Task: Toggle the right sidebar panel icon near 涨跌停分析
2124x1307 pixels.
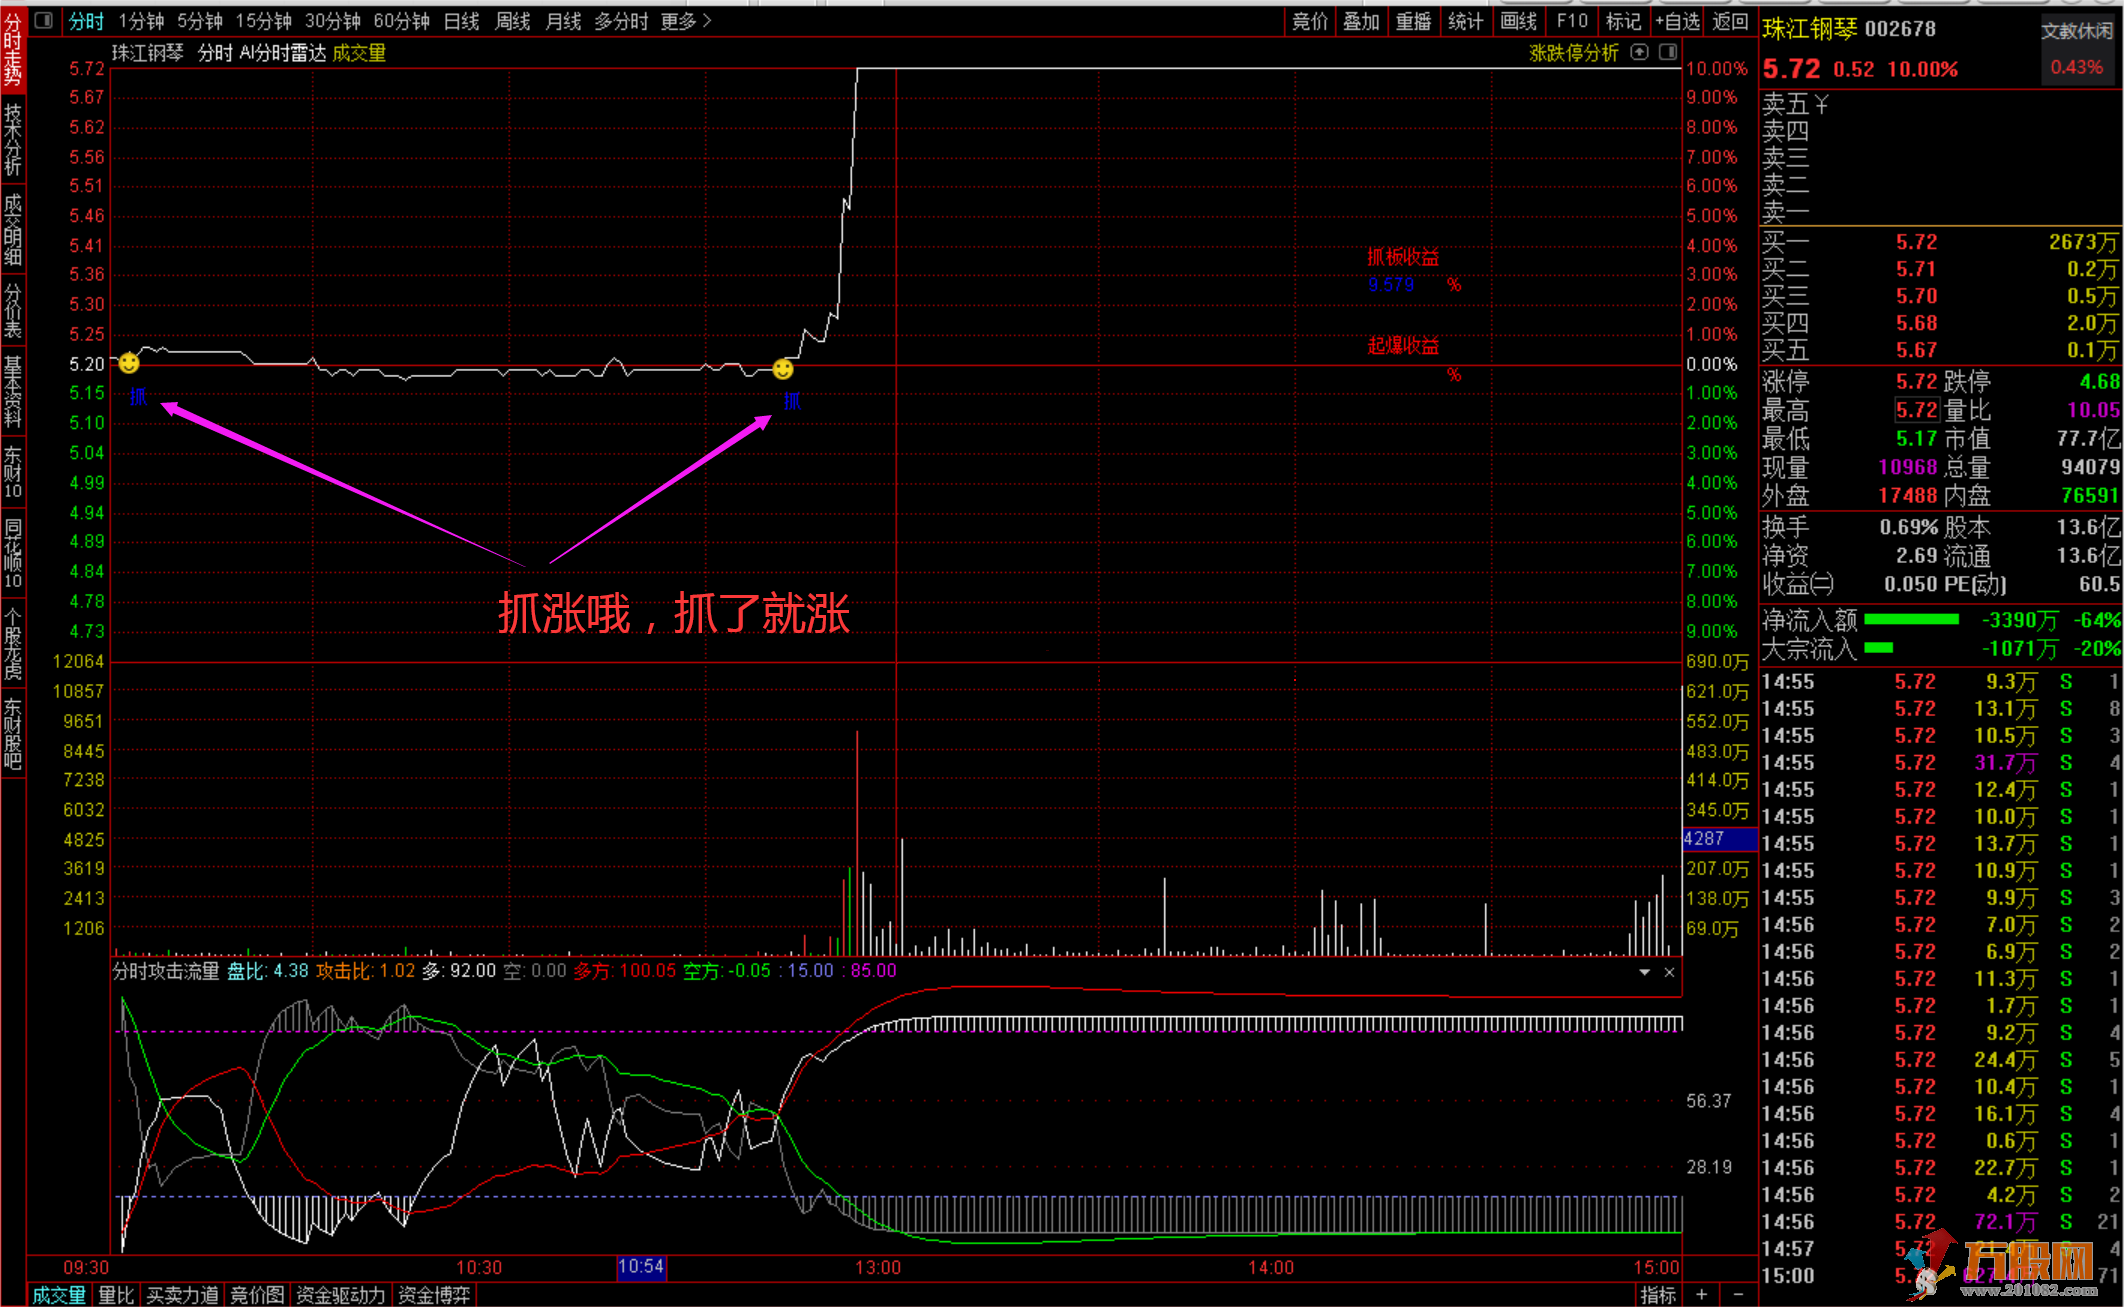Action: pos(1668,52)
